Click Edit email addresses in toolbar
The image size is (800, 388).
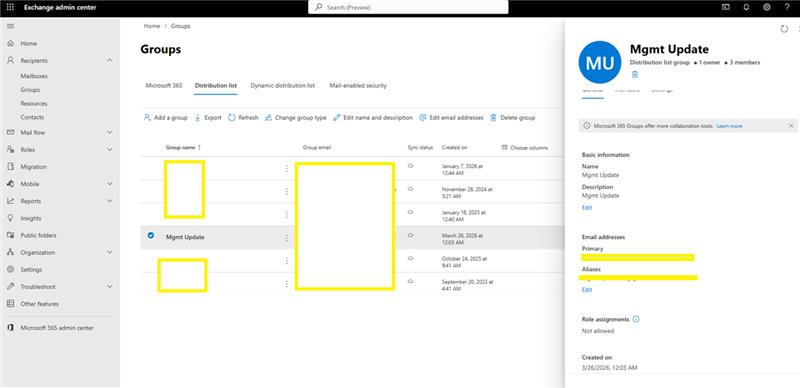451,117
